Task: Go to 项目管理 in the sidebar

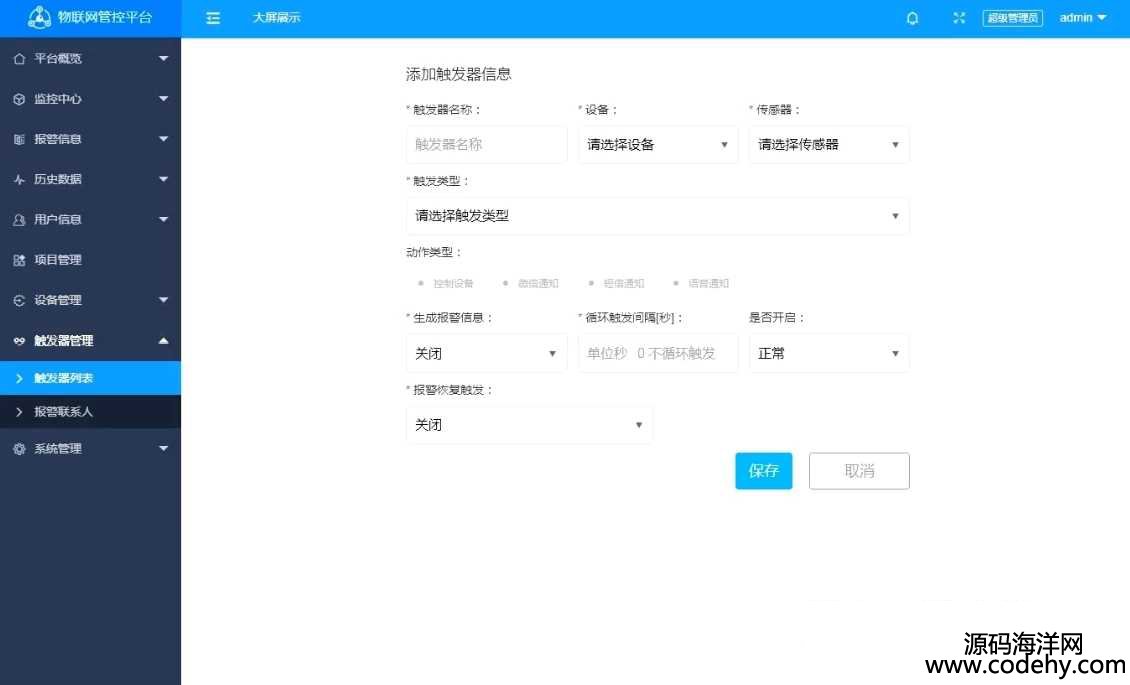Action: [x=90, y=260]
